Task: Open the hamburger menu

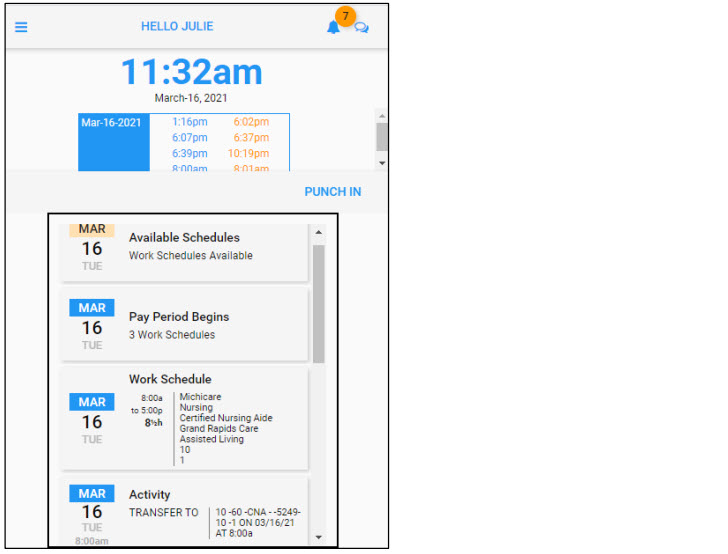Action: pyautogui.click(x=21, y=27)
